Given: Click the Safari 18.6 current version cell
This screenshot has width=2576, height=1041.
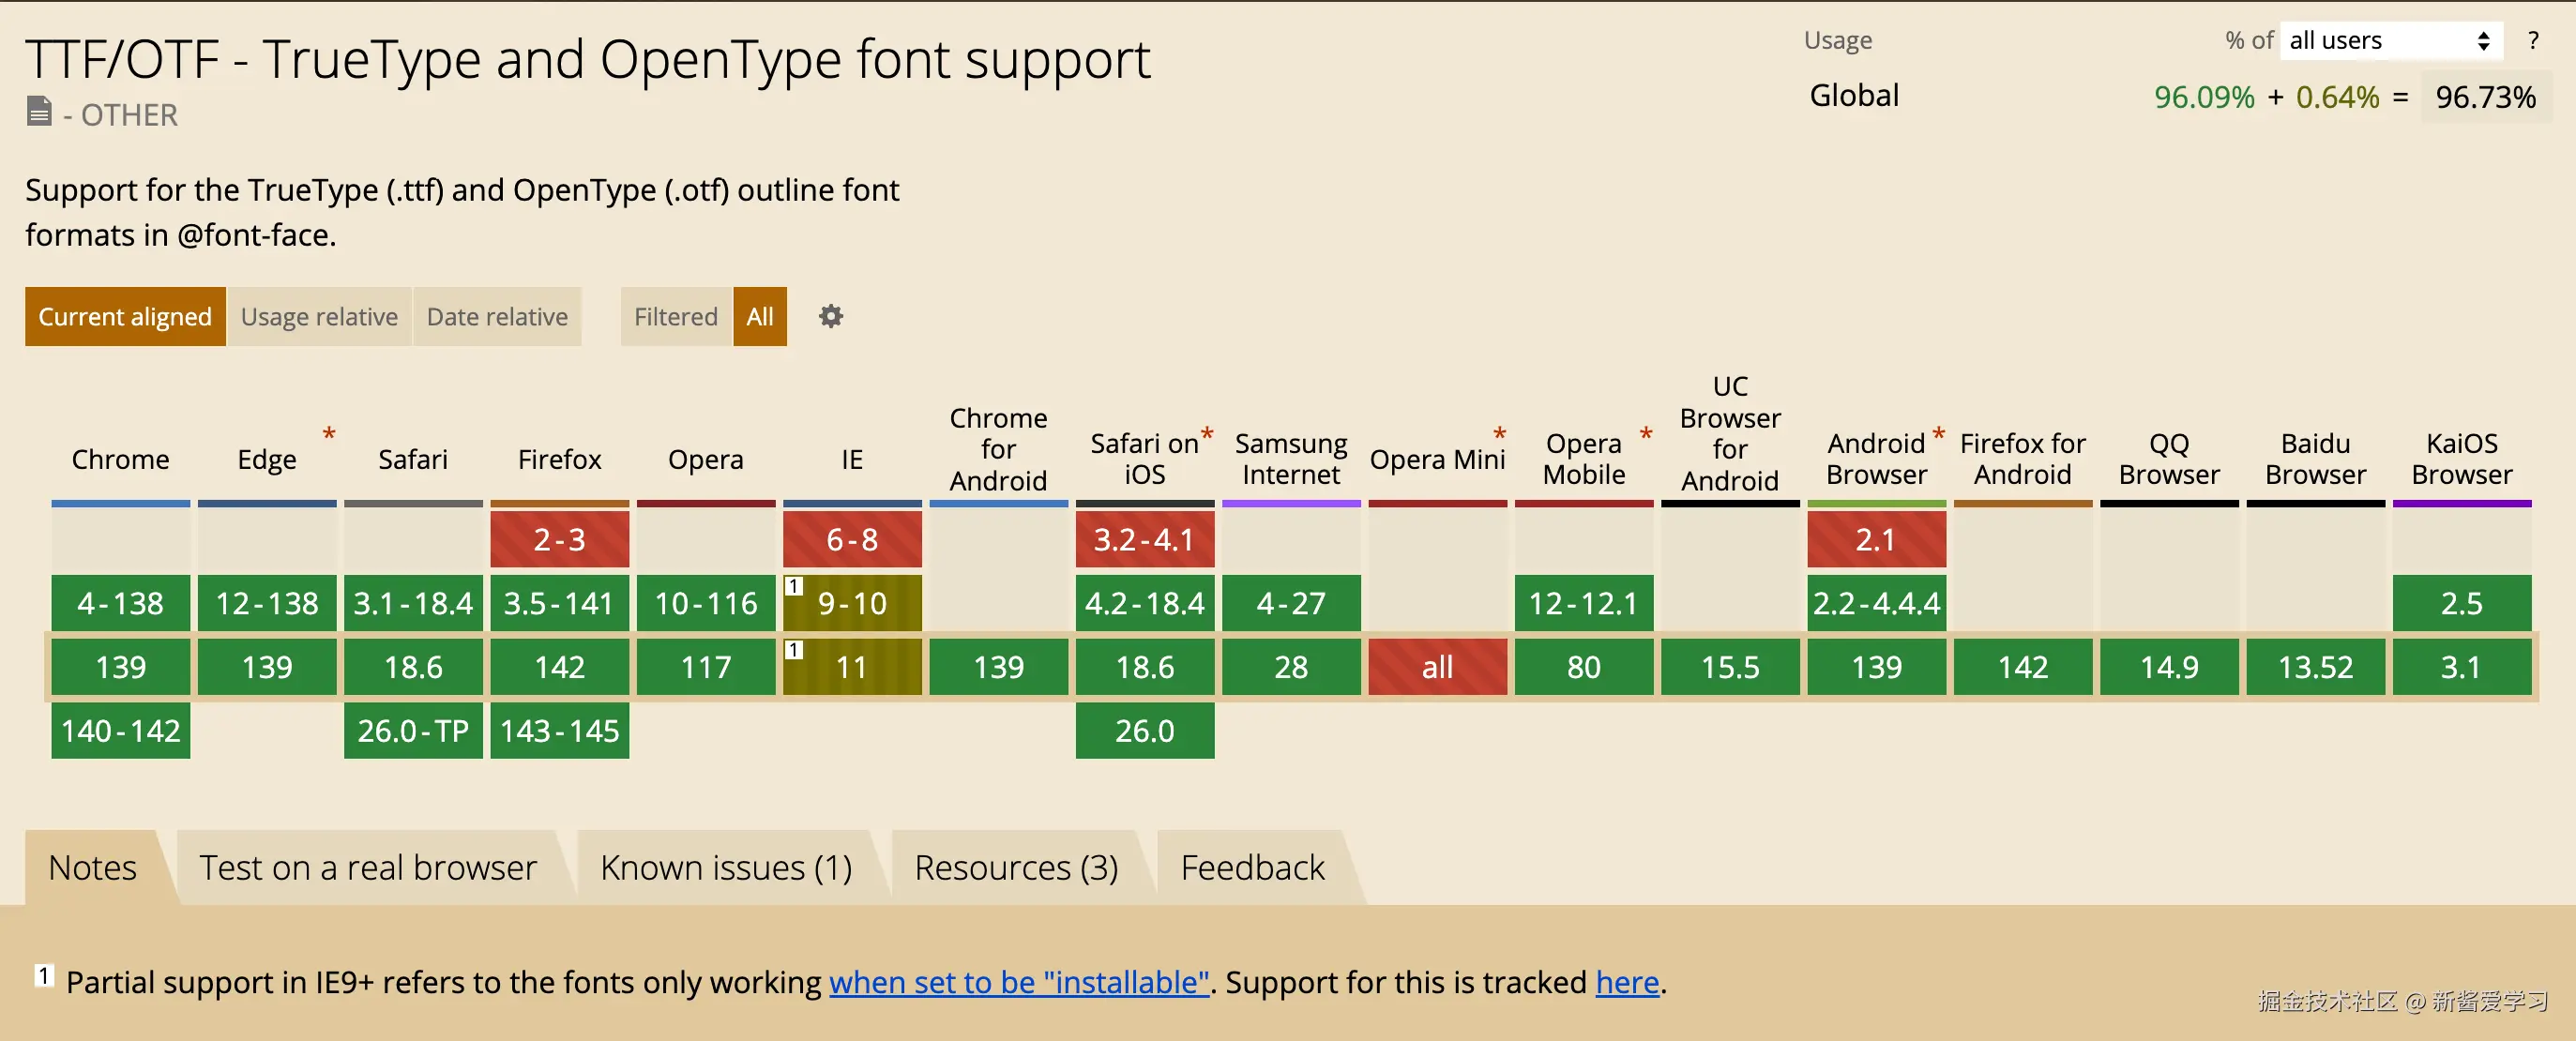Looking at the screenshot, I should pyautogui.click(x=413, y=667).
